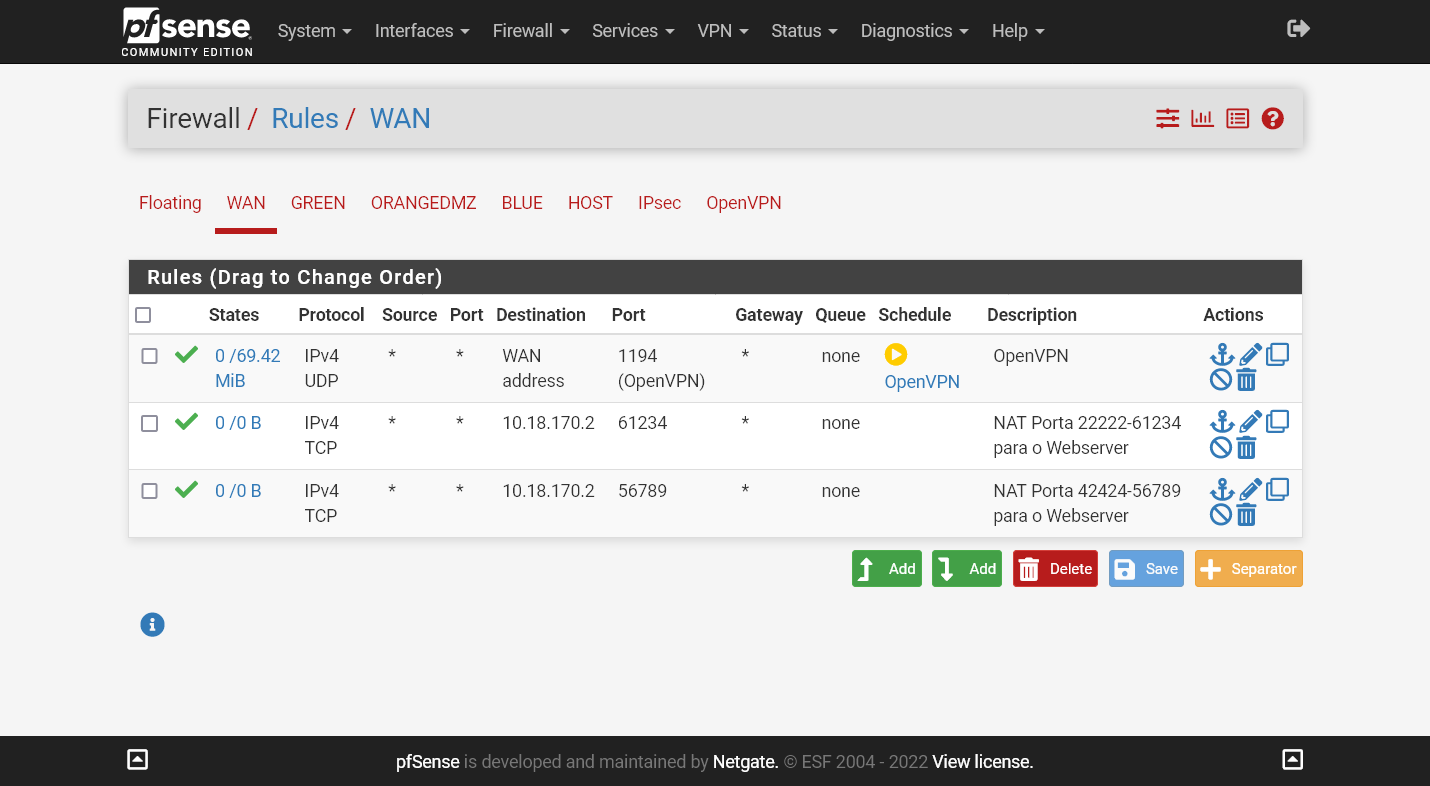Copy the port 61234 rule
The height and width of the screenshot is (786, 1430).
[1277, 422]
